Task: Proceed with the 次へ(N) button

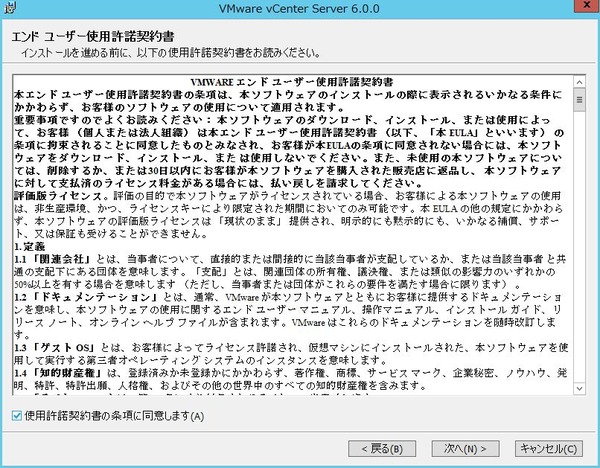Action: coord(465,448)
